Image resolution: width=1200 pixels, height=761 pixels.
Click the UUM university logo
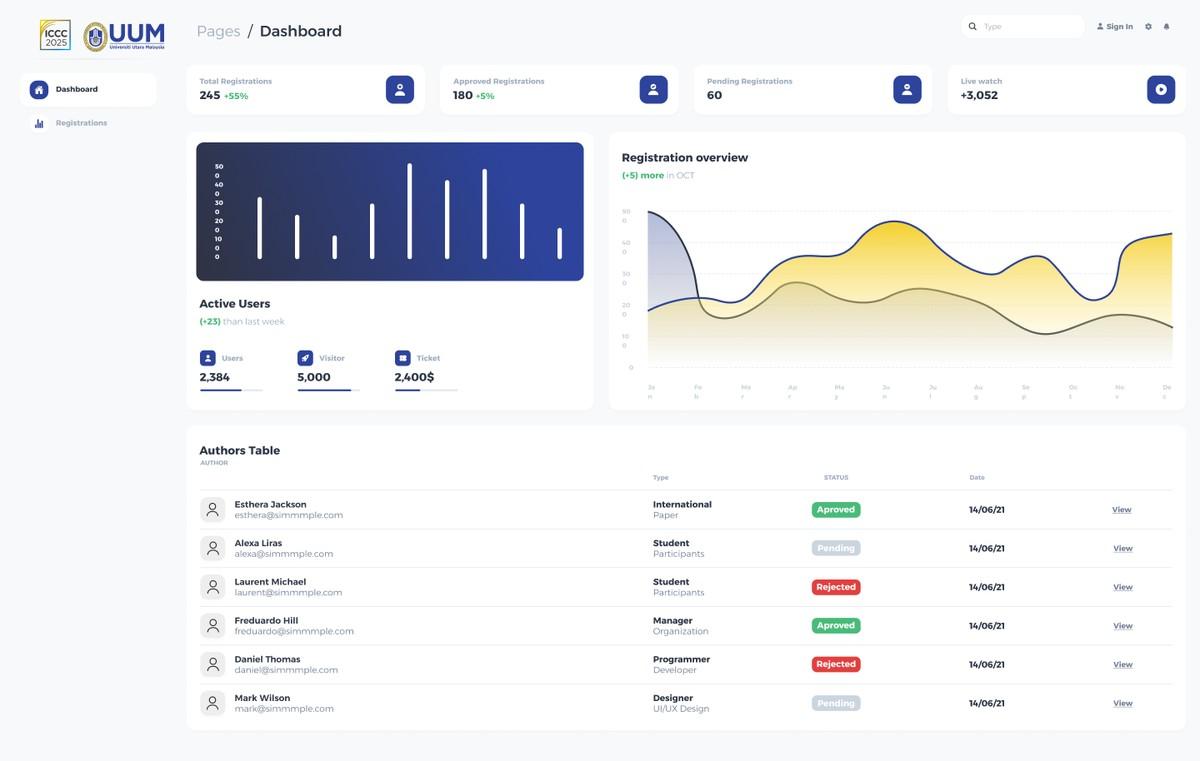[124, 36]
